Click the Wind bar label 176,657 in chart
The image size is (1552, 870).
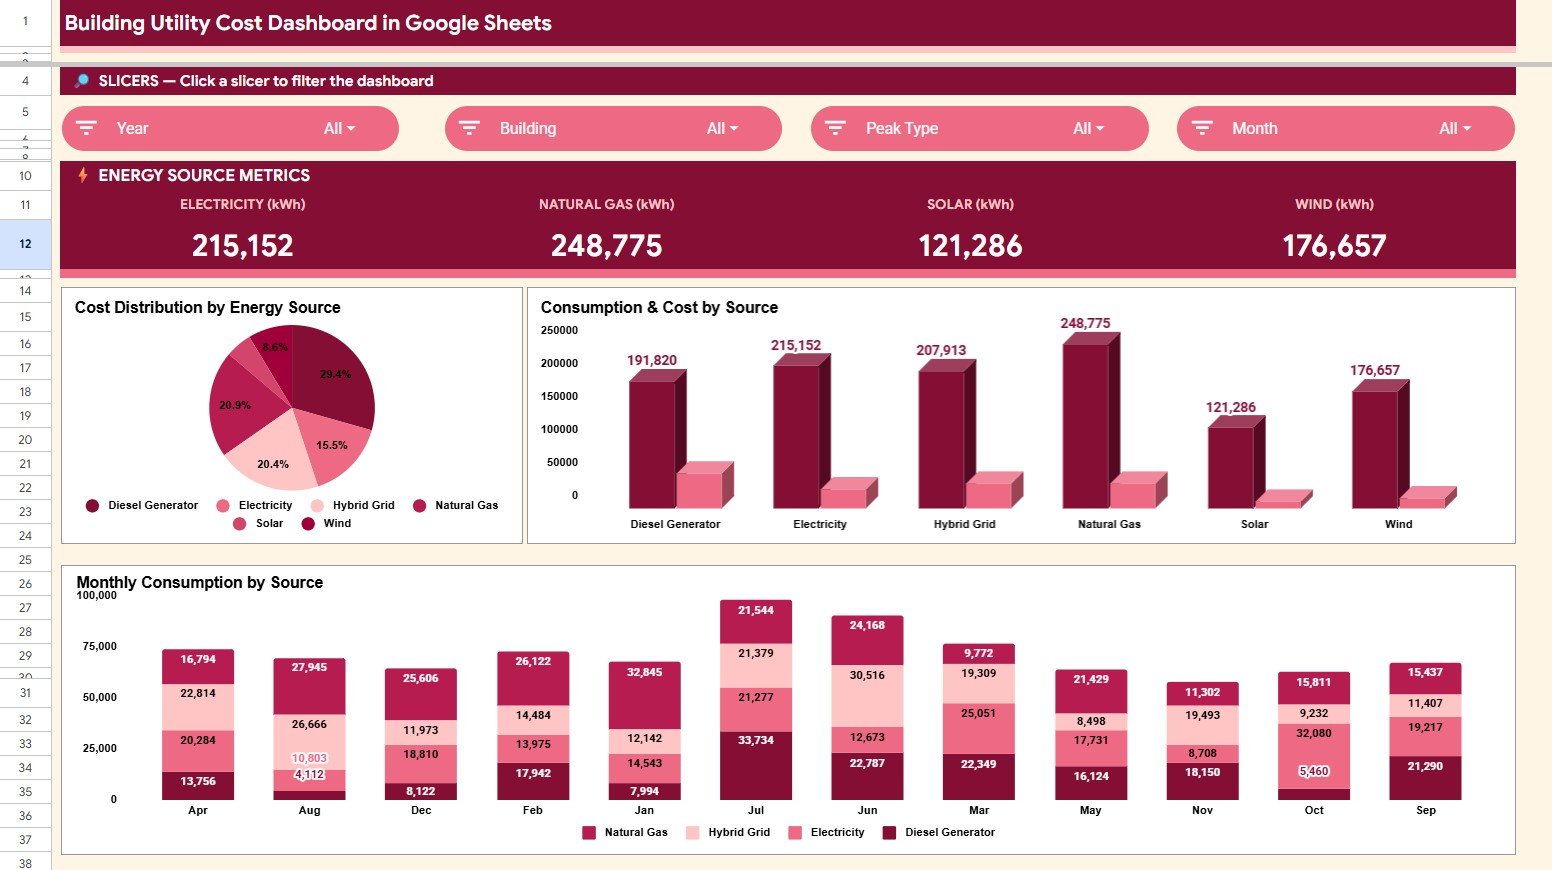point(1375,371)
